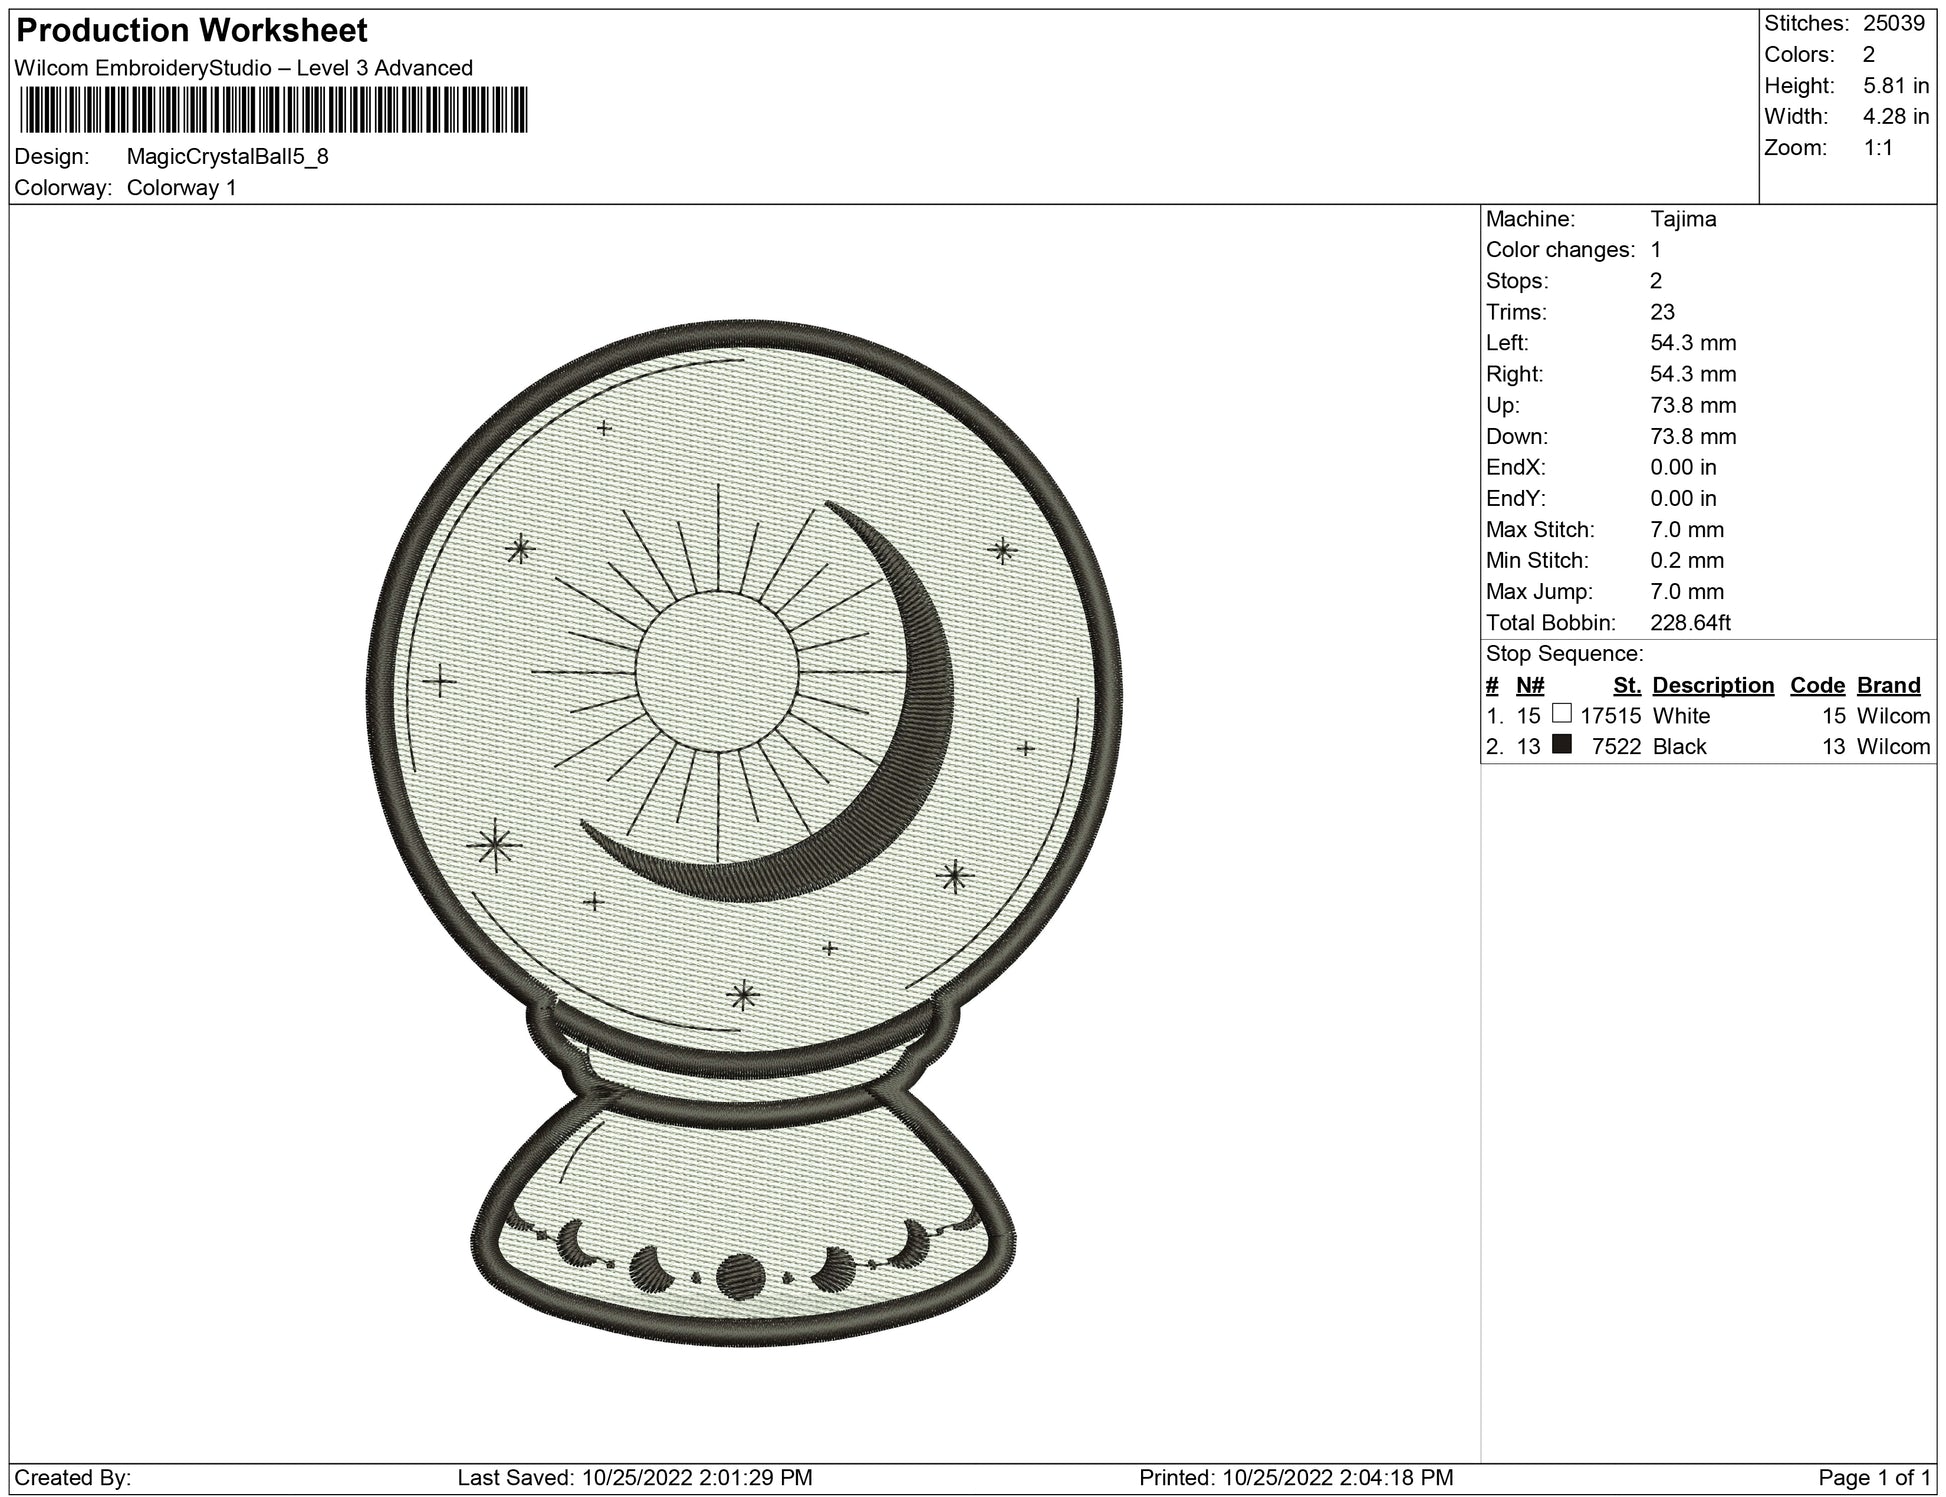The image size is (1946, 1497).
Task: Click the Production Worksheet title
Action: tap(192, 31)
